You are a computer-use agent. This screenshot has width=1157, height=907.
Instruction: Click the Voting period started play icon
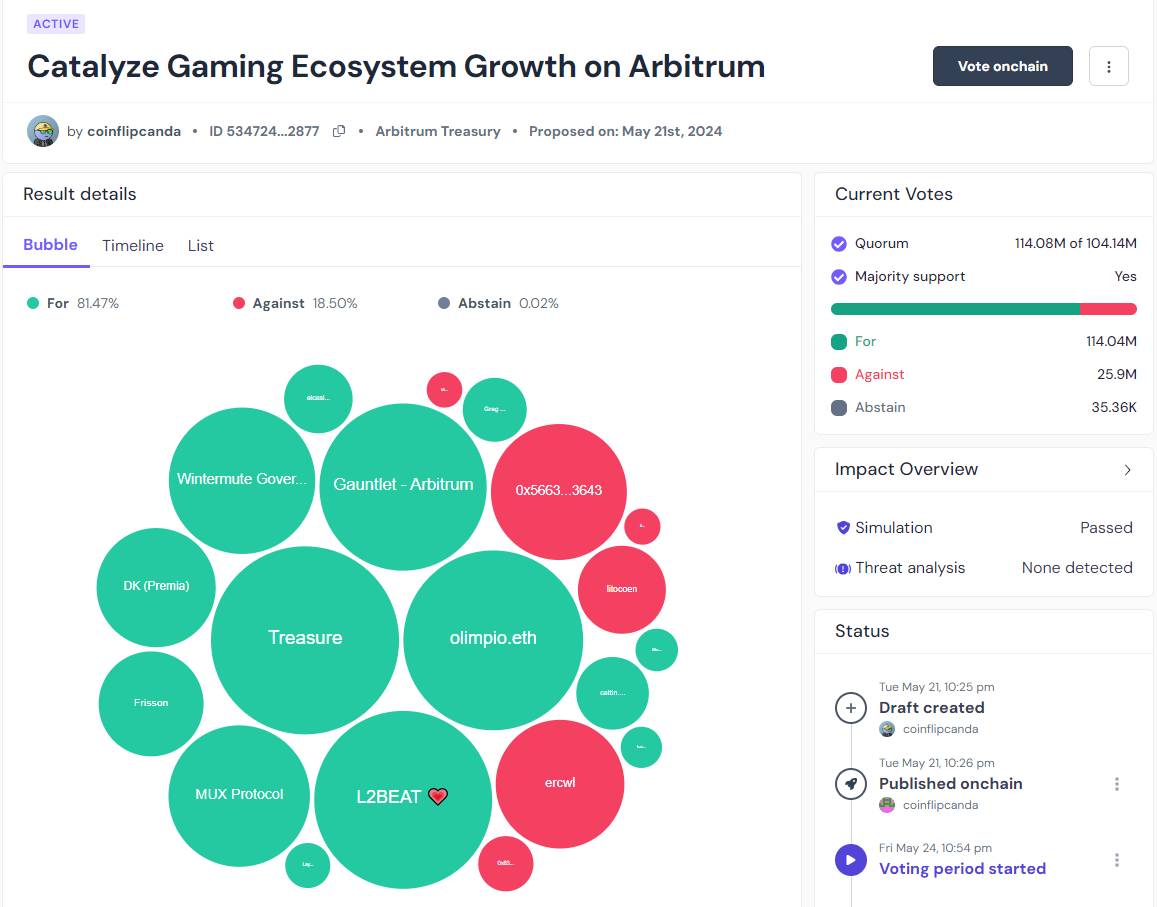click(851, 861)
